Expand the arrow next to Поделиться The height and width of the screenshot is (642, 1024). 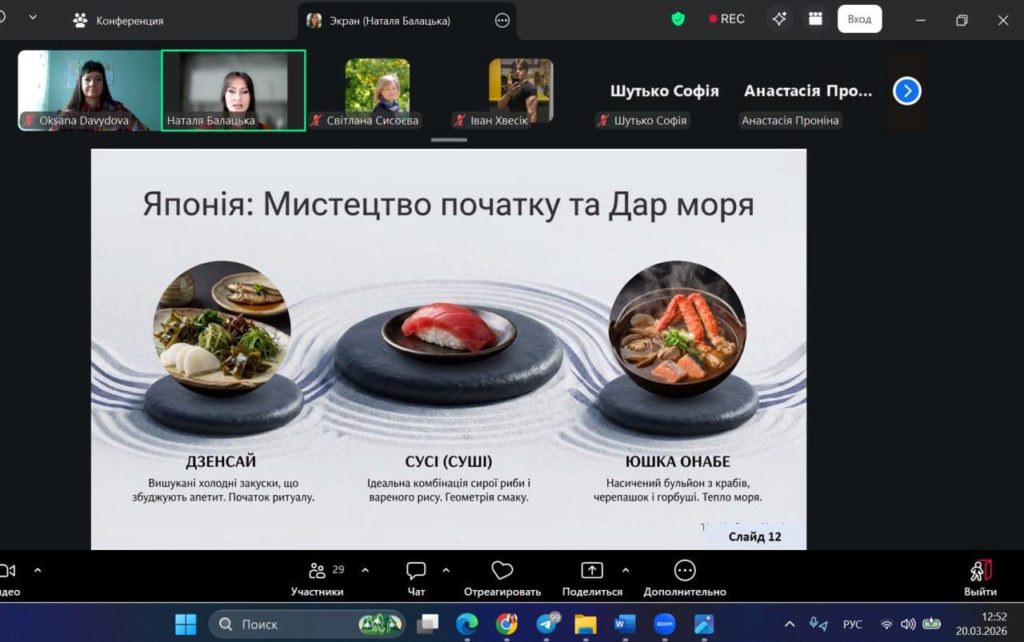coord(626,570)
